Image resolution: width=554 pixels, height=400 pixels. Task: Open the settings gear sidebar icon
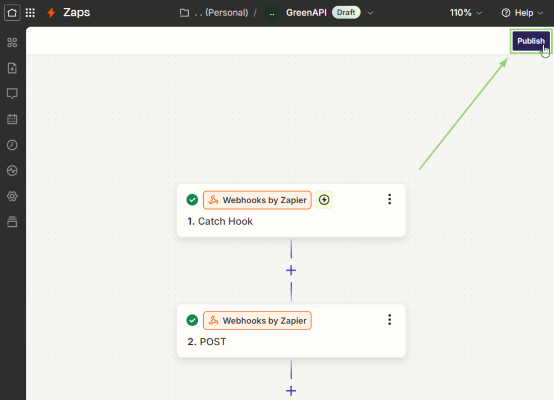click(x=12, y=196)
